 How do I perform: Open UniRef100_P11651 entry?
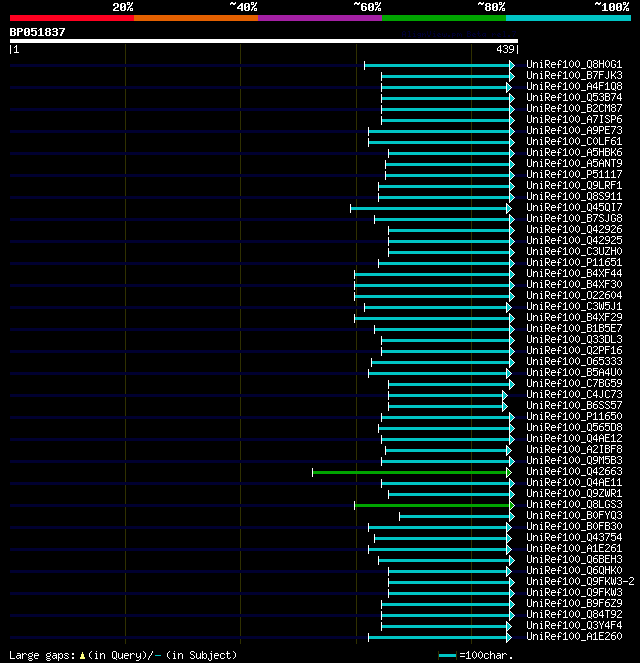tap(574, 263)
